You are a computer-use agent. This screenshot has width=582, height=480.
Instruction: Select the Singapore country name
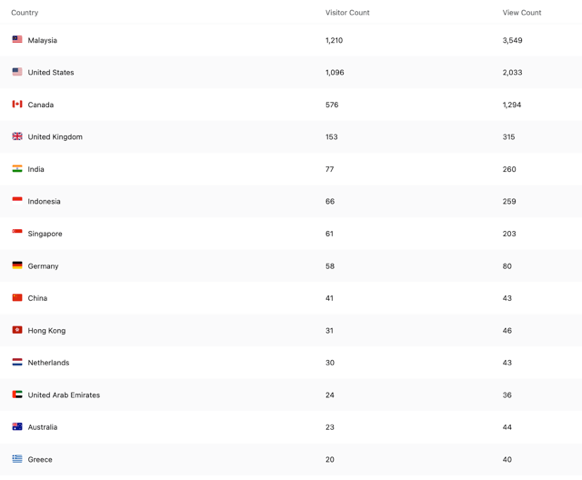coord(45,234)
